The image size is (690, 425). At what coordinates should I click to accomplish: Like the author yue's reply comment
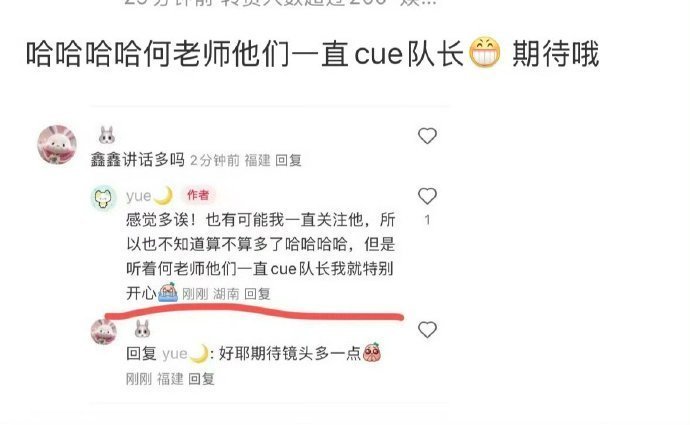click(427, 196)
